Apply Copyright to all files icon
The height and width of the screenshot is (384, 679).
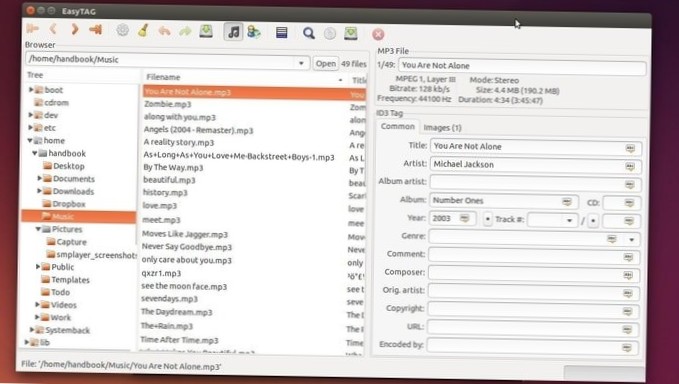coord(627,311)
